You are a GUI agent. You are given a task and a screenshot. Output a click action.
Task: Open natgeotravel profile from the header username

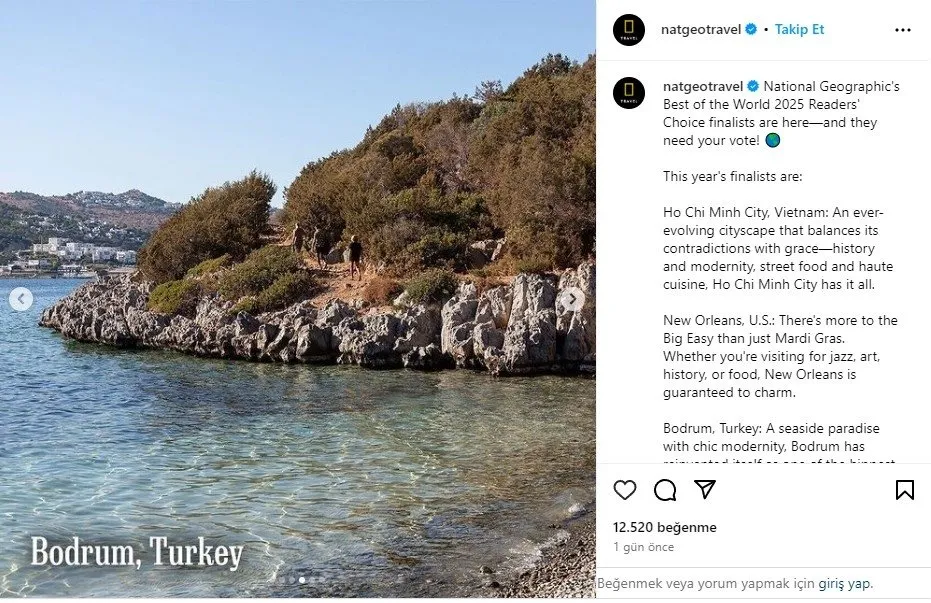click(701, 29)
